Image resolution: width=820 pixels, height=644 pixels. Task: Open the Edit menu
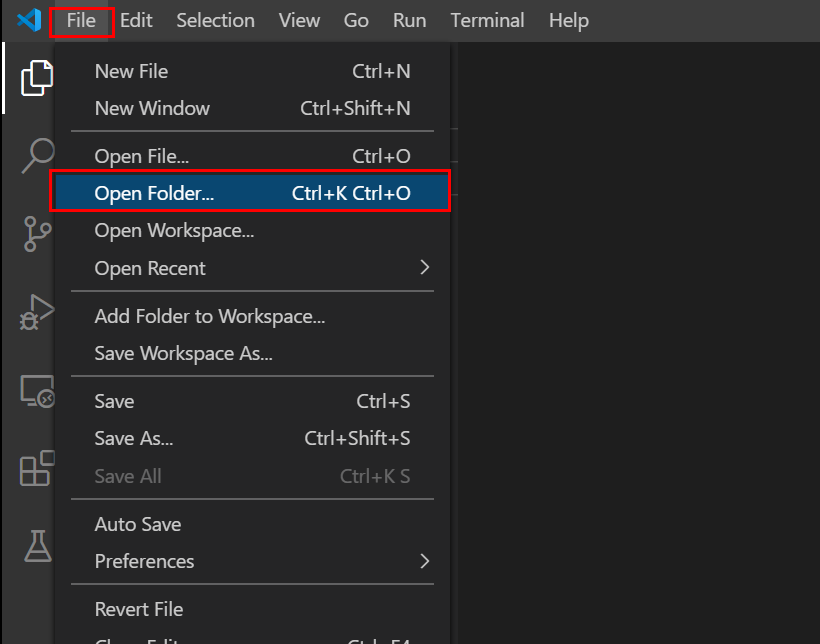[x=136, y=20]
